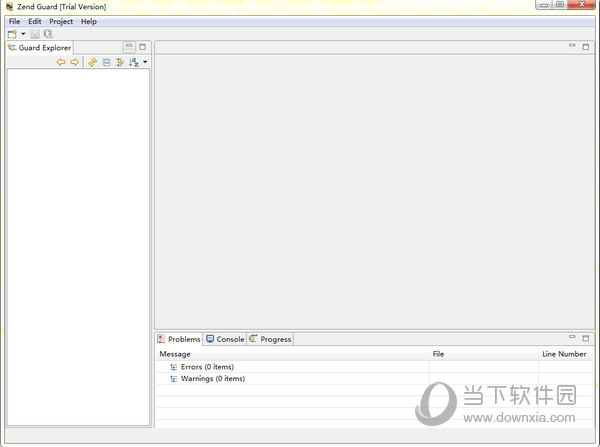Screen dimensions: 600x447
Task: Maximize the Zend Guard window
Action: click(560, 5)
